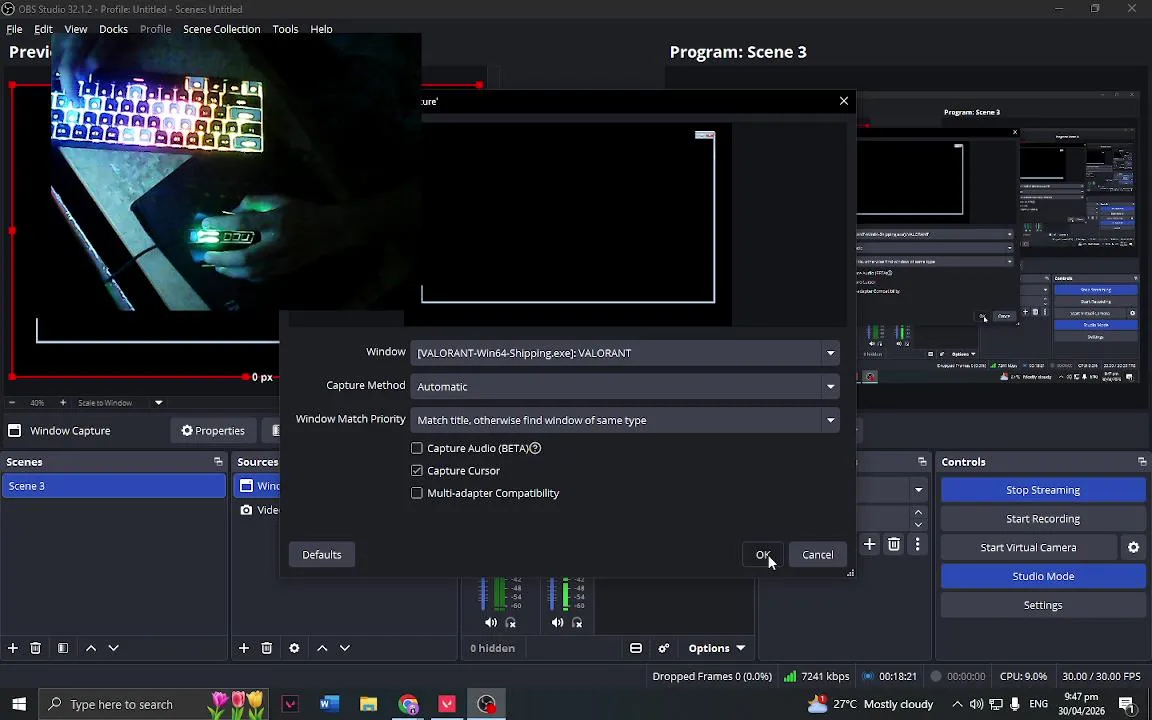Add a new source with plus icon
This screenshot has height=720, width=1152.
click(x=244, y=648)
